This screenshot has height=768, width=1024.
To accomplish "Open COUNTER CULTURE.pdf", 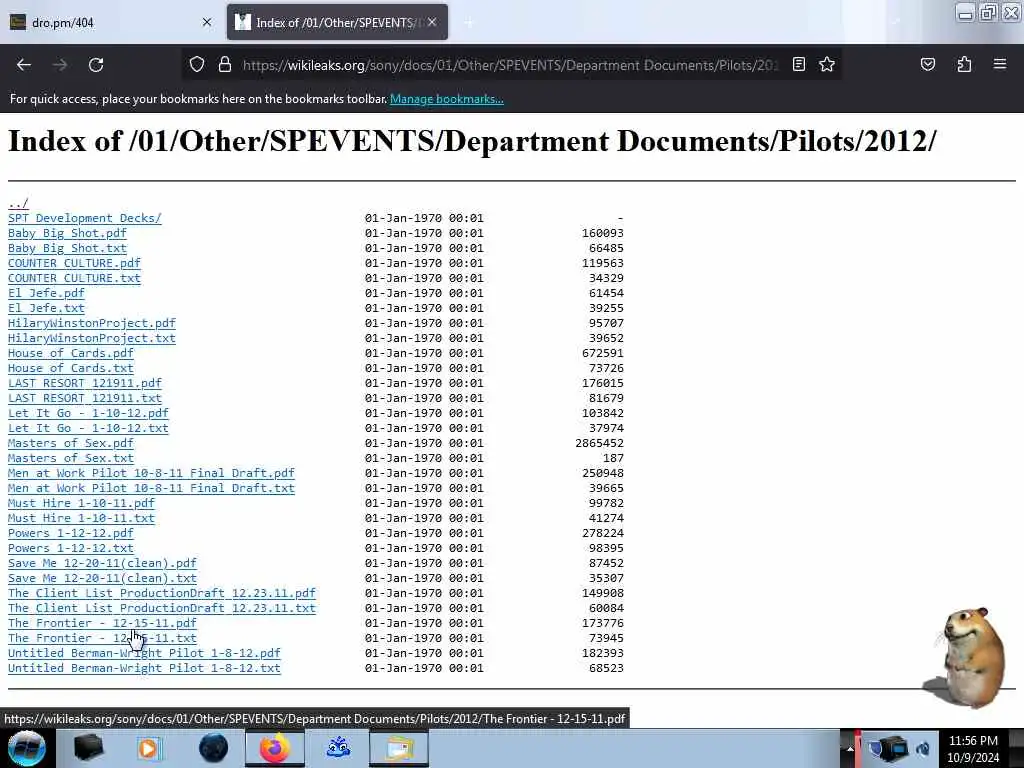I will tap(74, 263).
